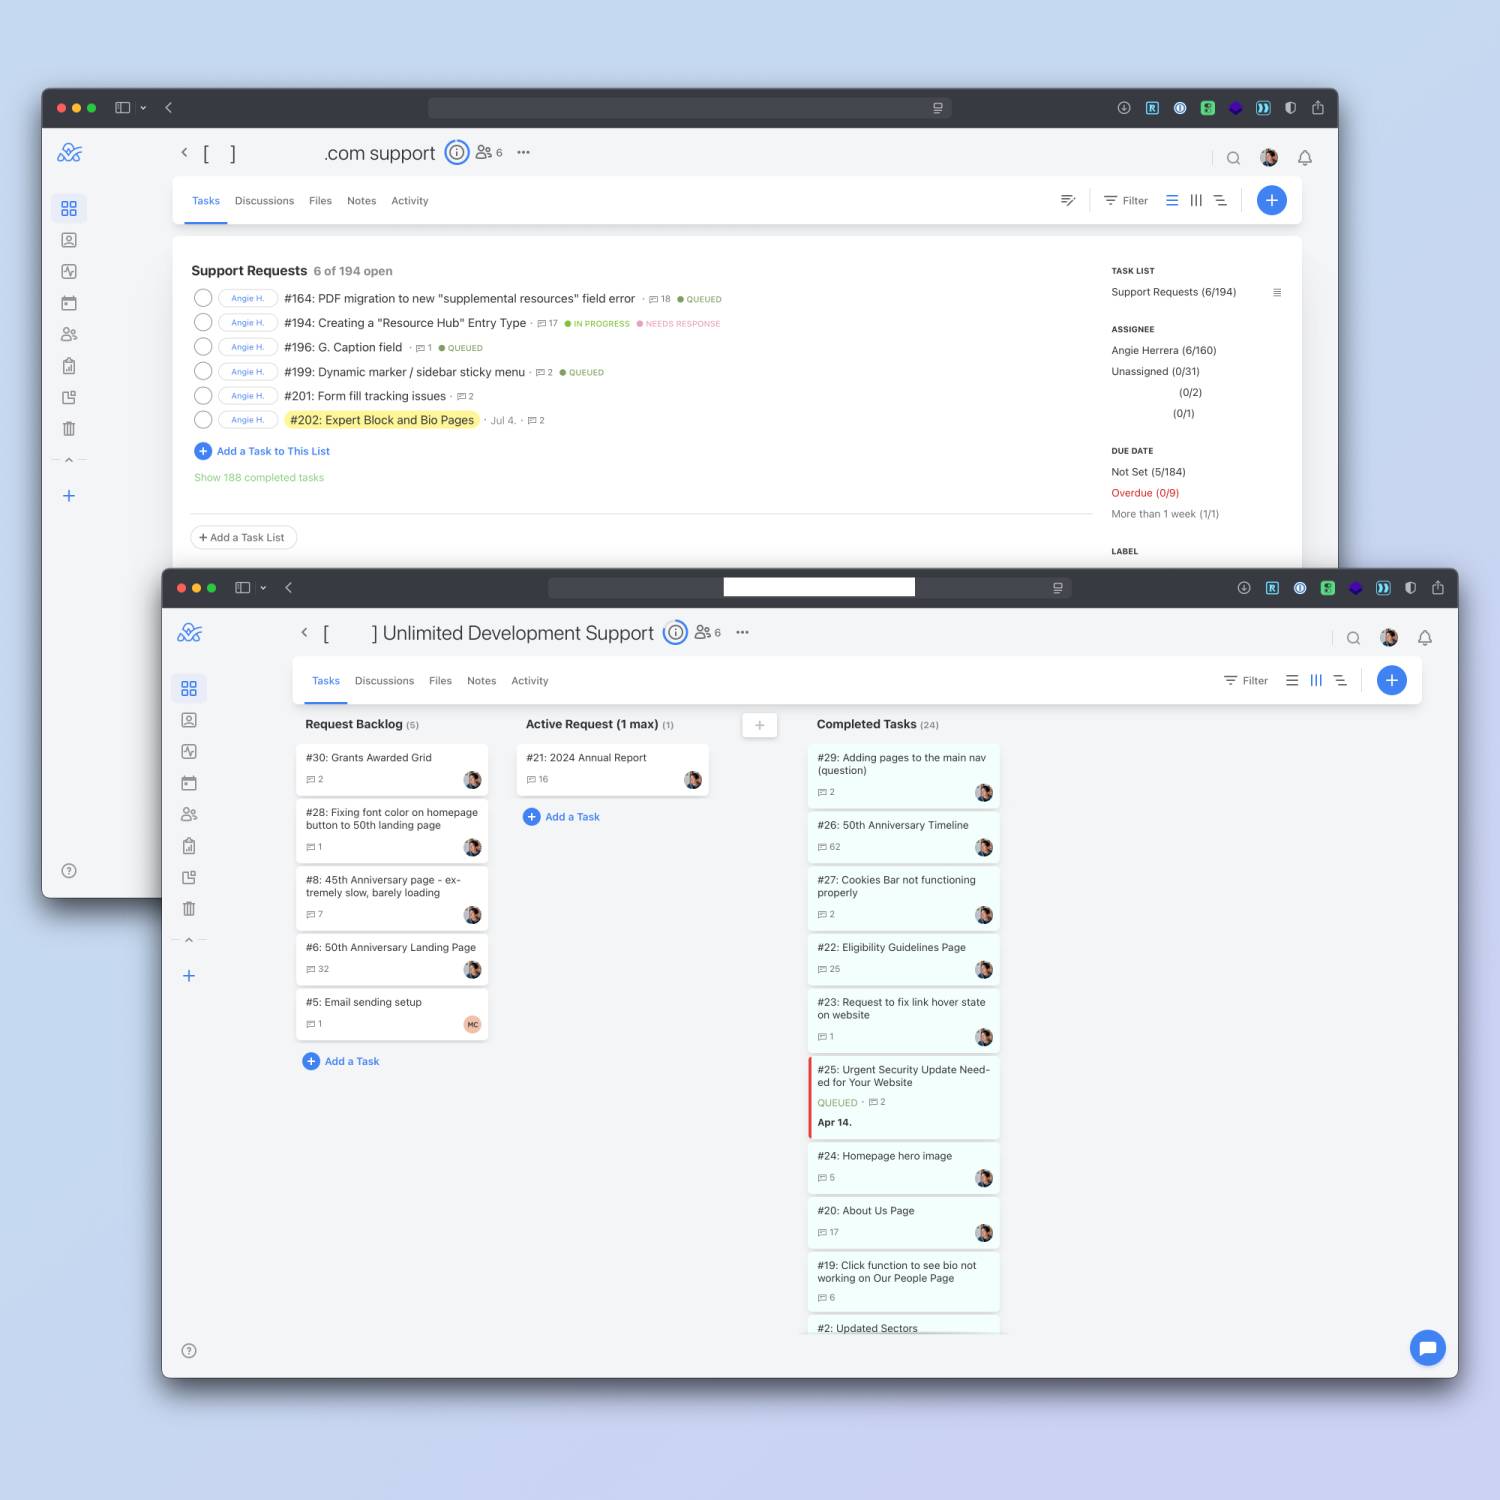The width and height of the screenshot is (1500, 1500).
Task: Click search icon in Unlimited Development Support window
Action: click(1353, 638)
